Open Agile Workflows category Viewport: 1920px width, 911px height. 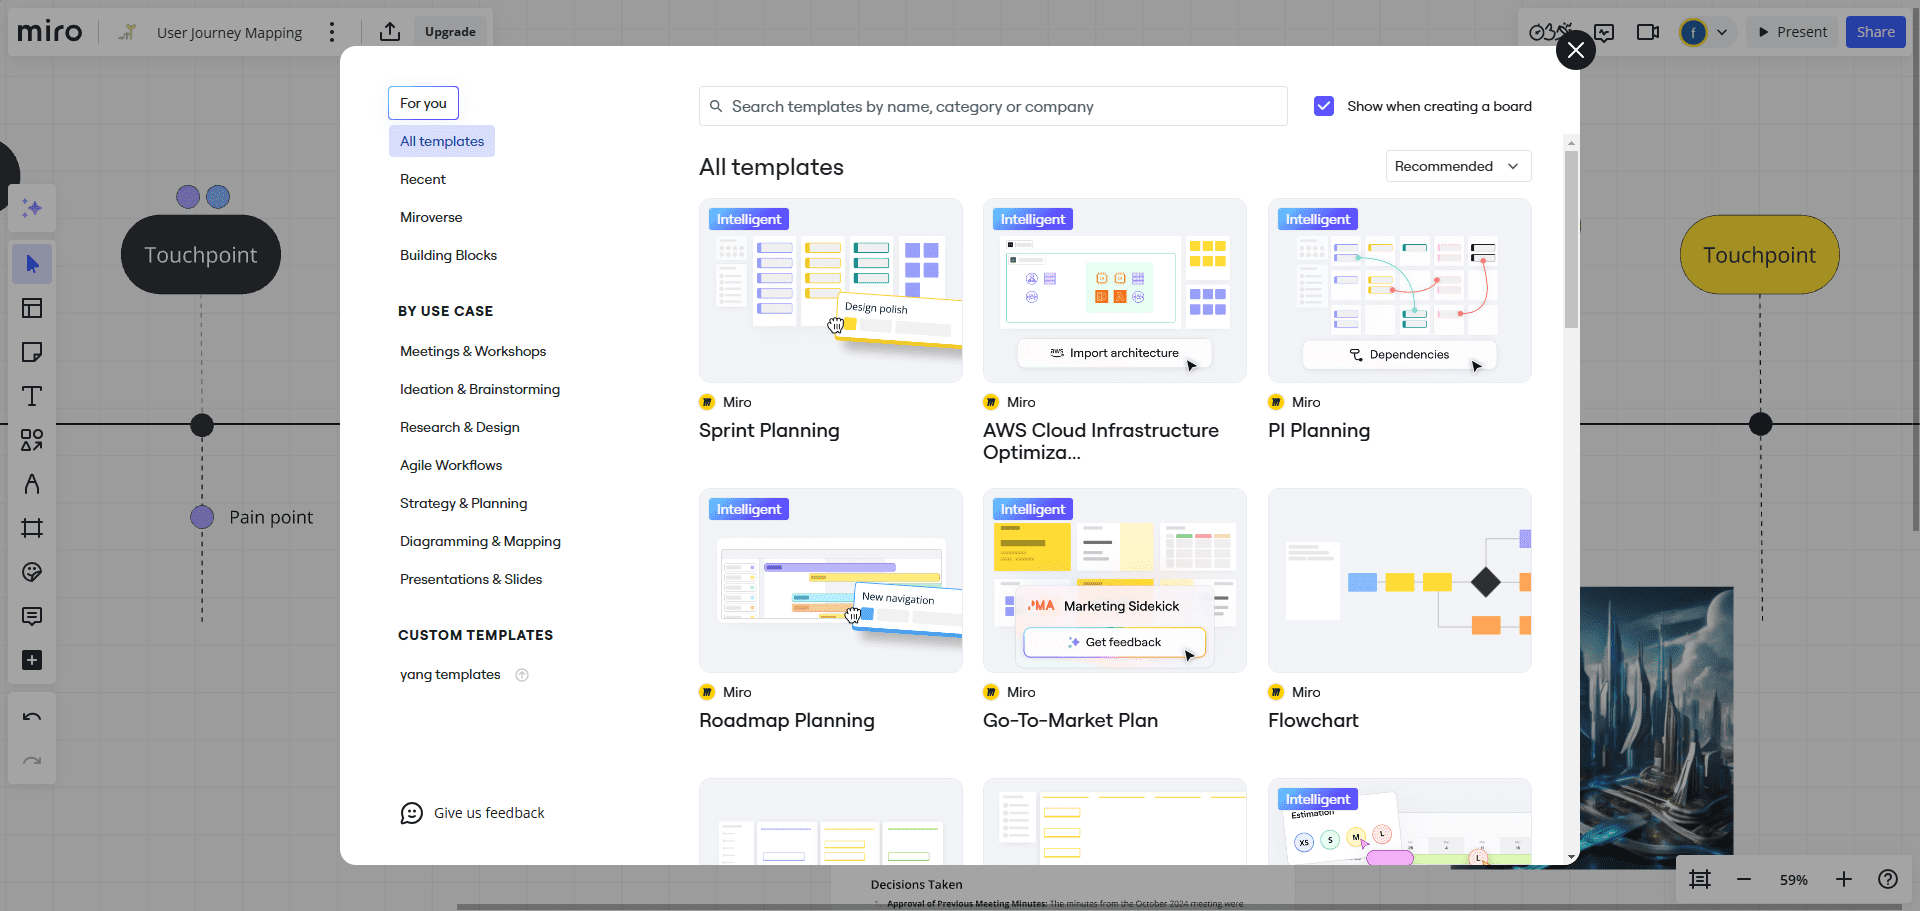point(451,465)
